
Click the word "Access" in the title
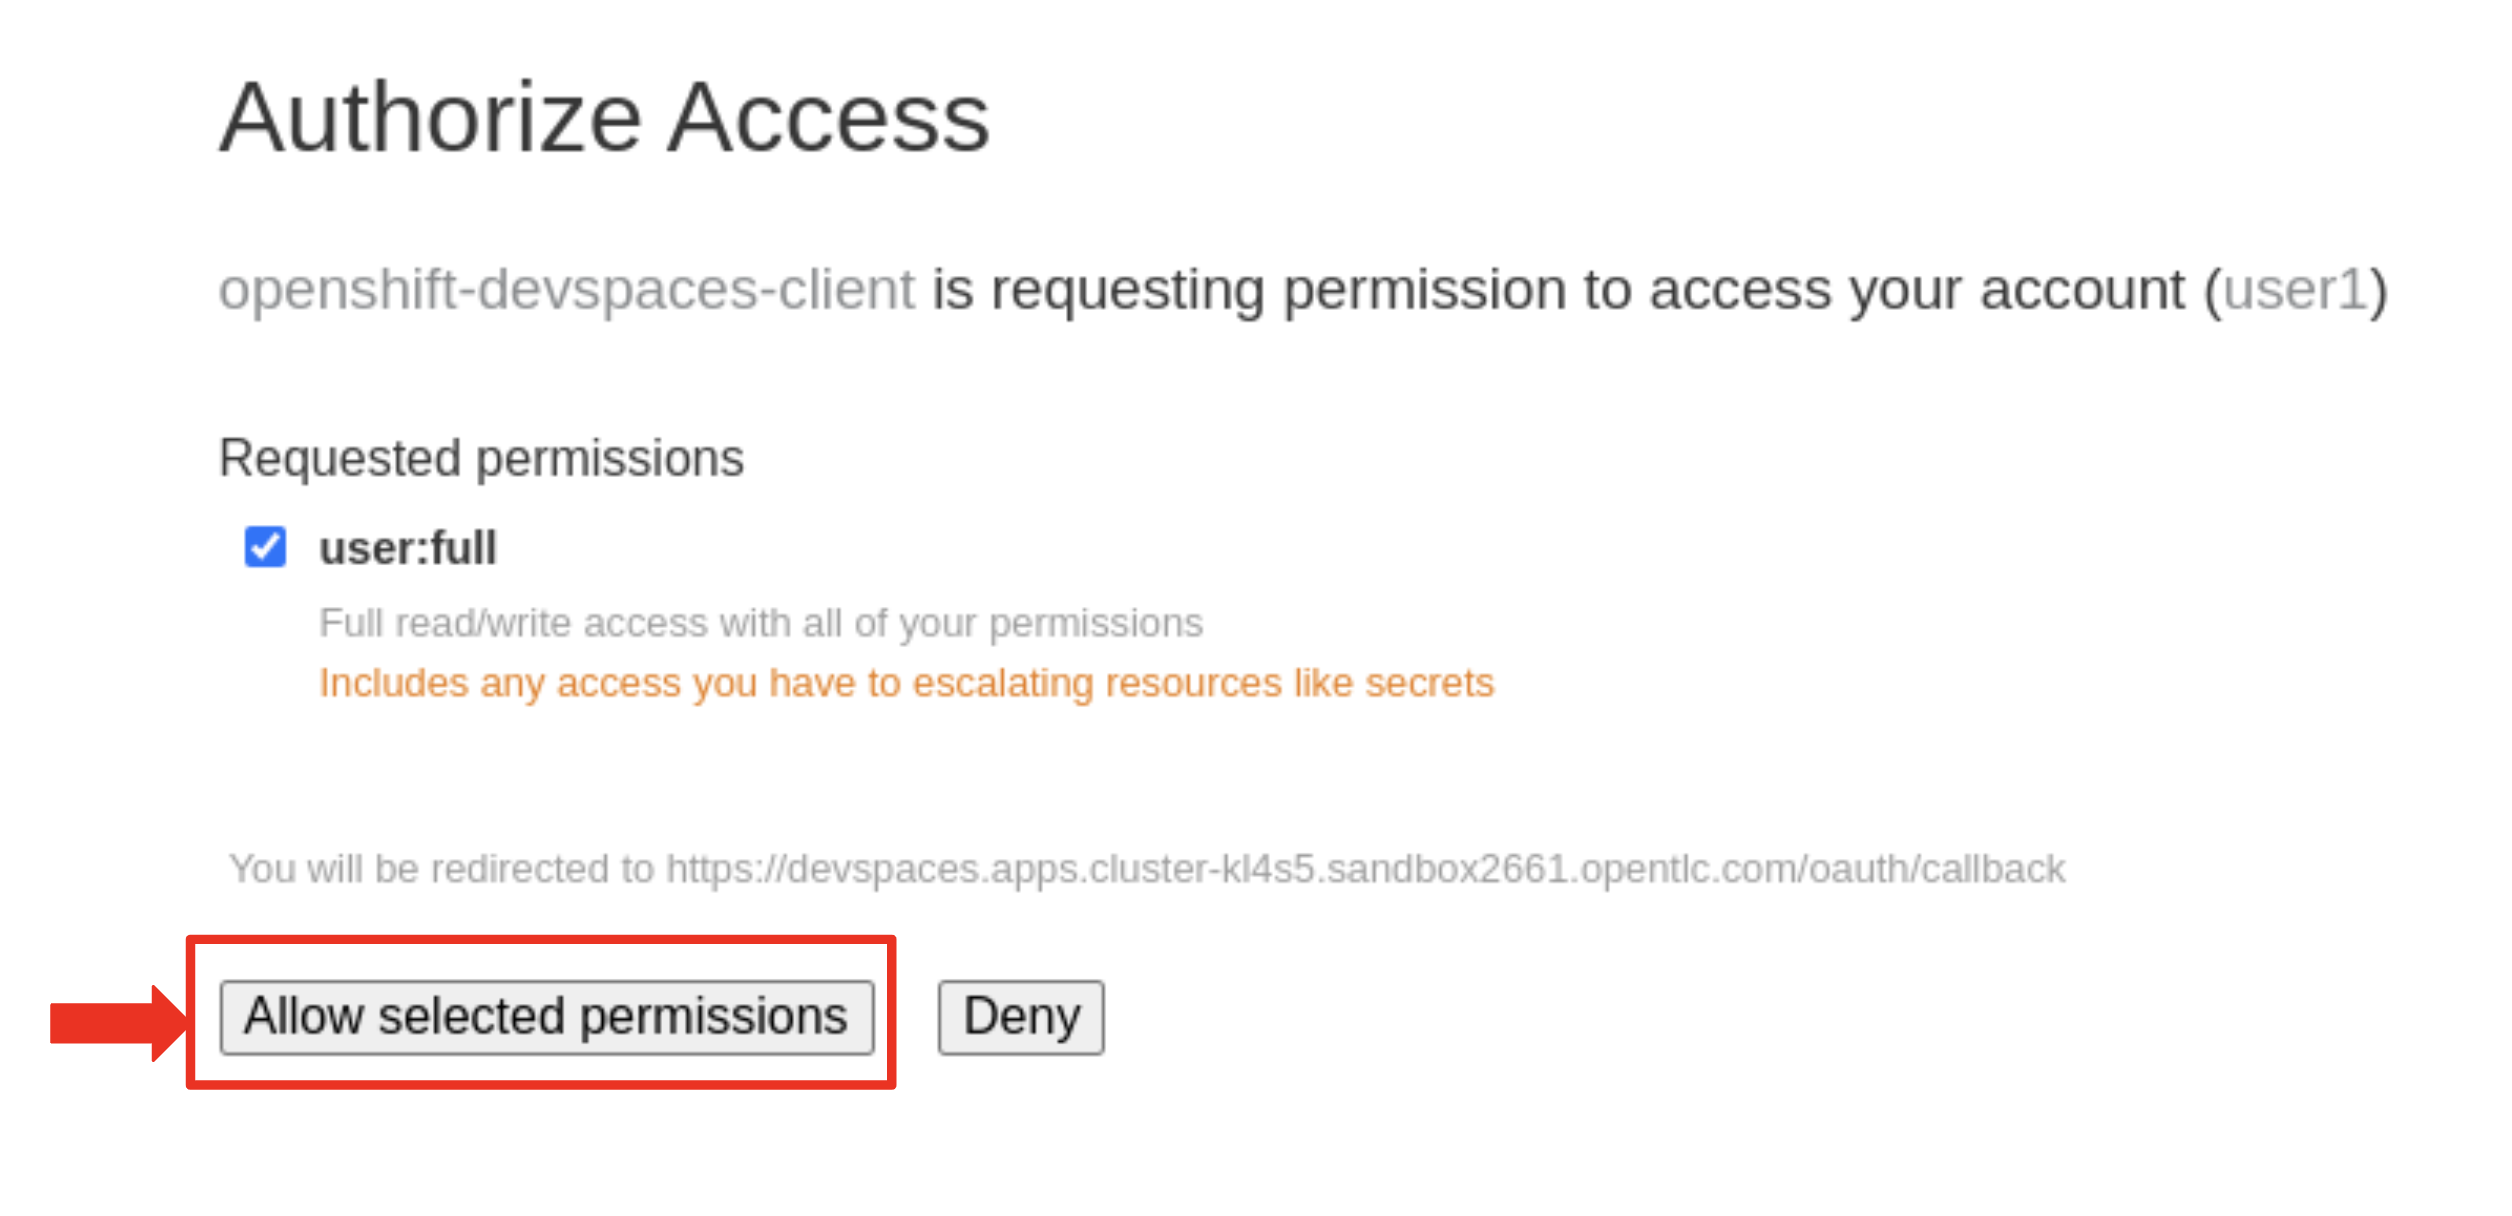point(828,119)
